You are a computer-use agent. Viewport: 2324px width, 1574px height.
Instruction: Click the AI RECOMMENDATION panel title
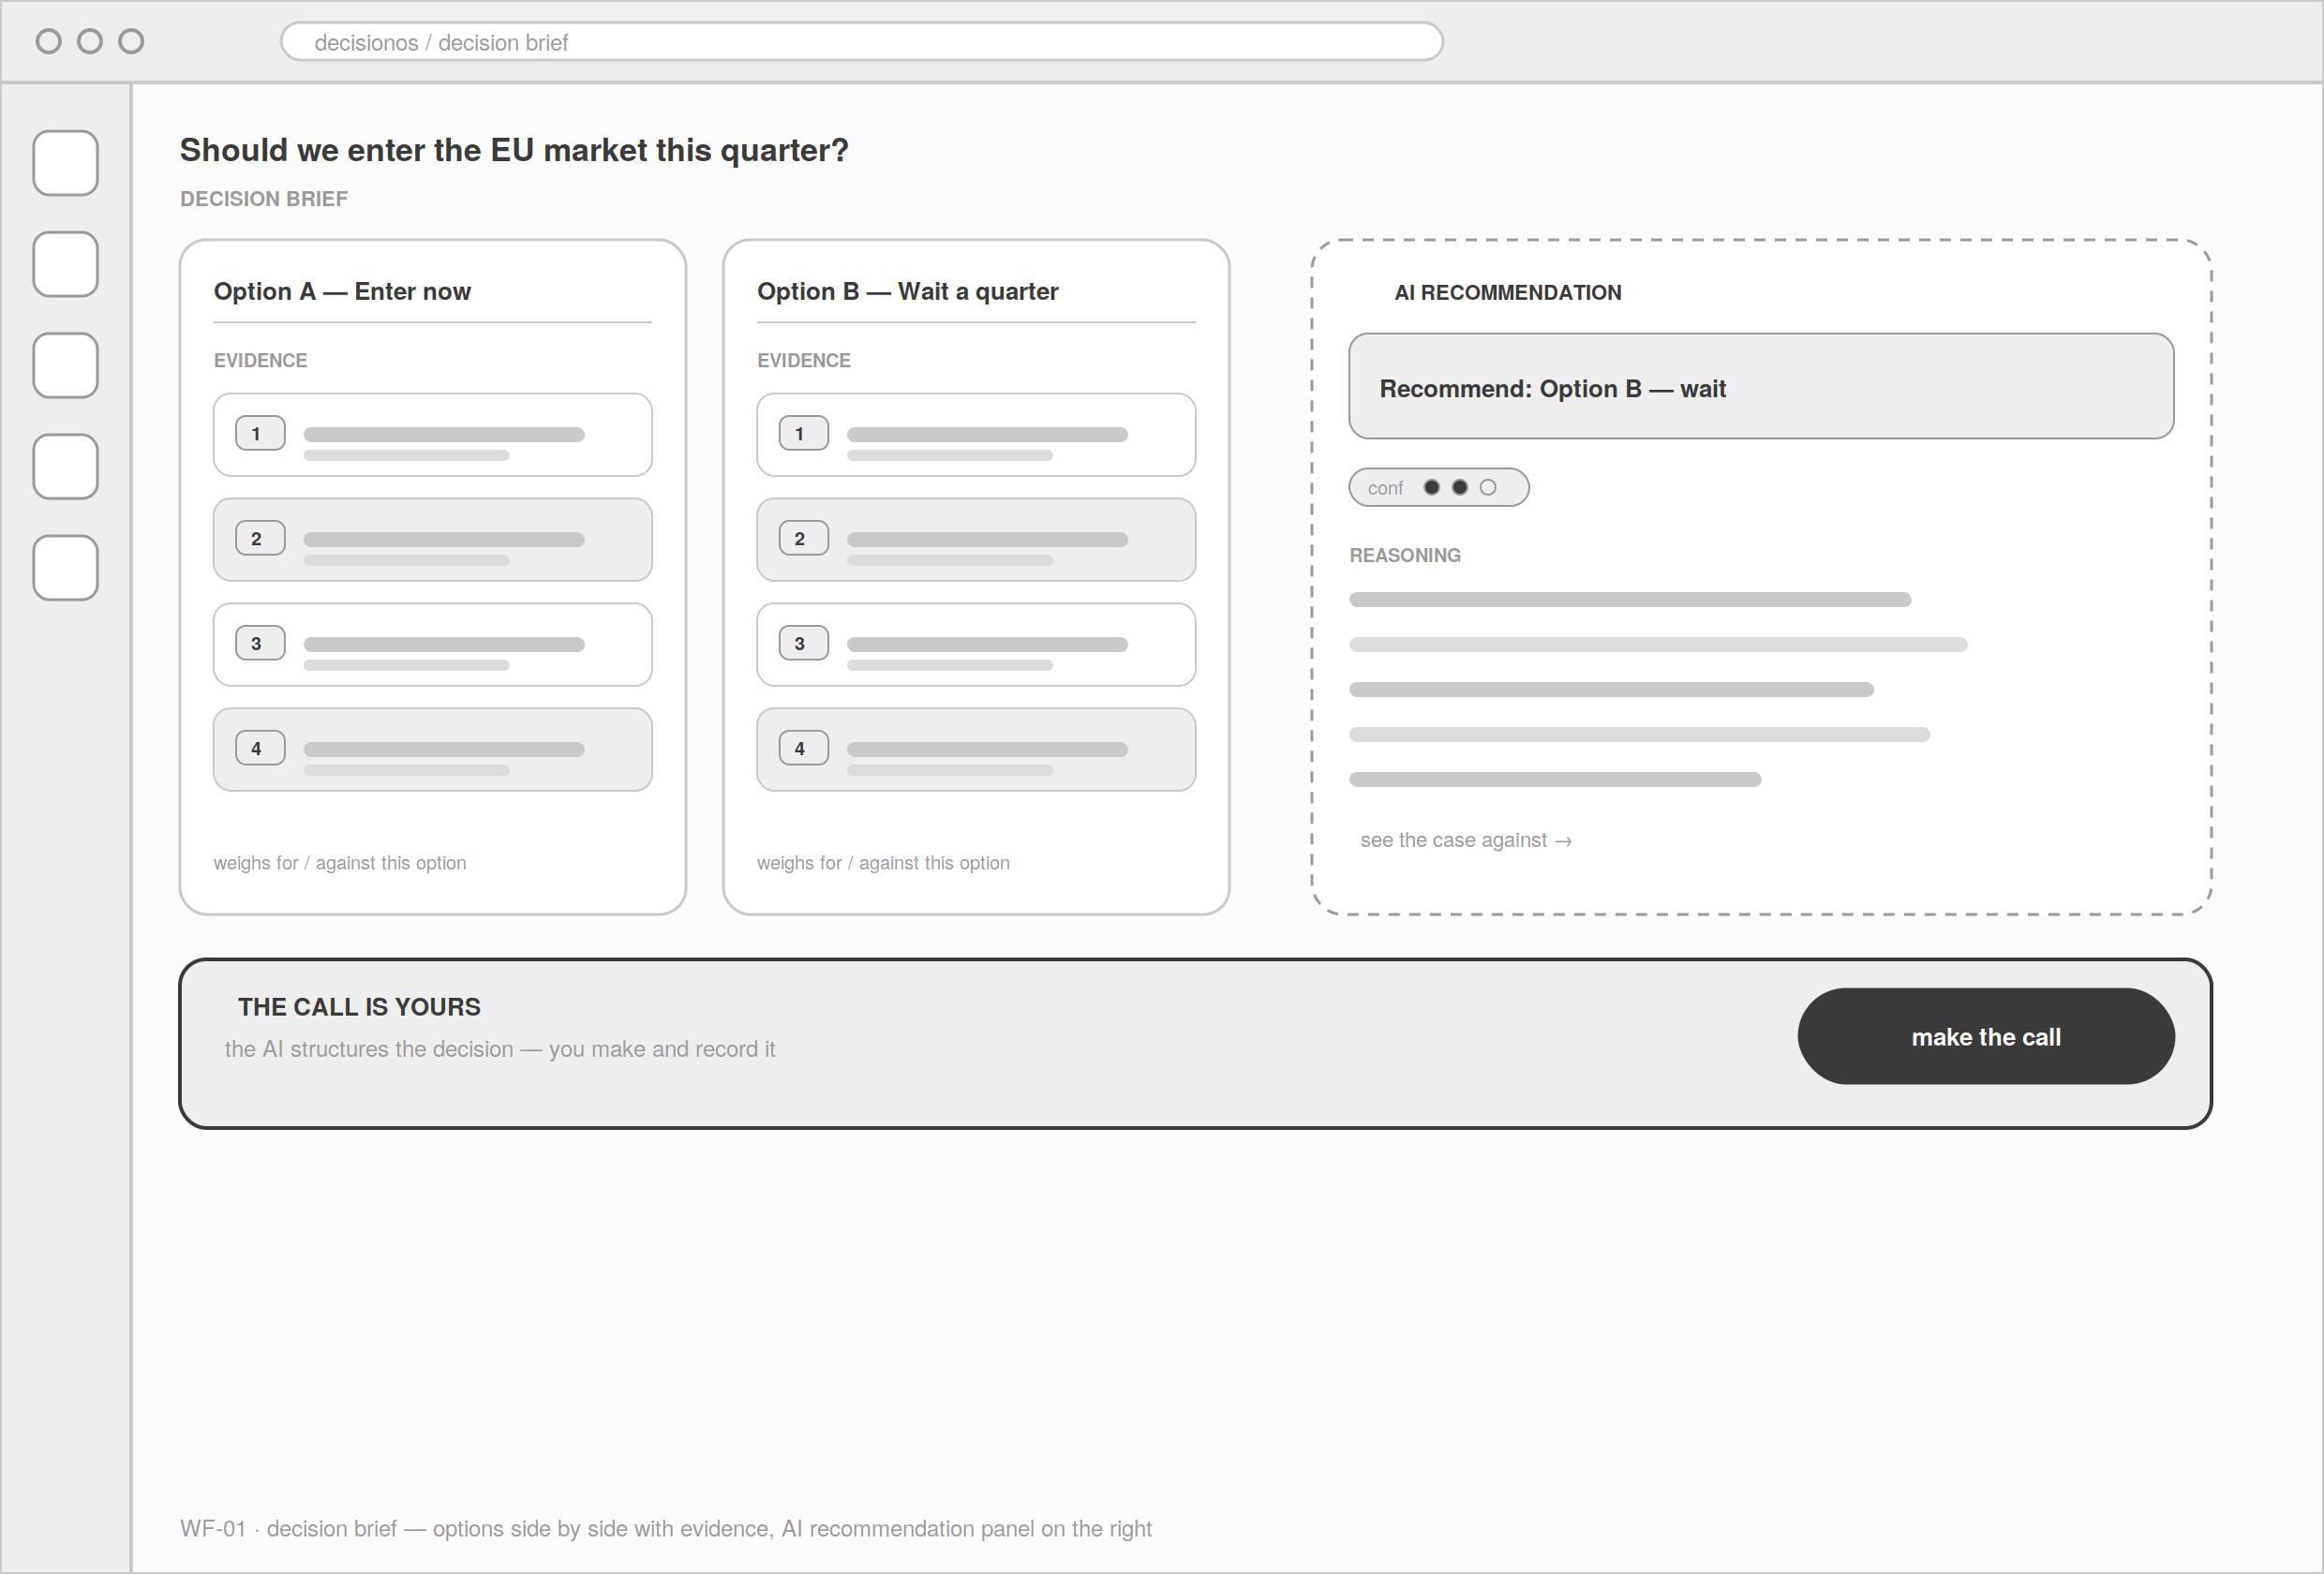pos(1508,292)
